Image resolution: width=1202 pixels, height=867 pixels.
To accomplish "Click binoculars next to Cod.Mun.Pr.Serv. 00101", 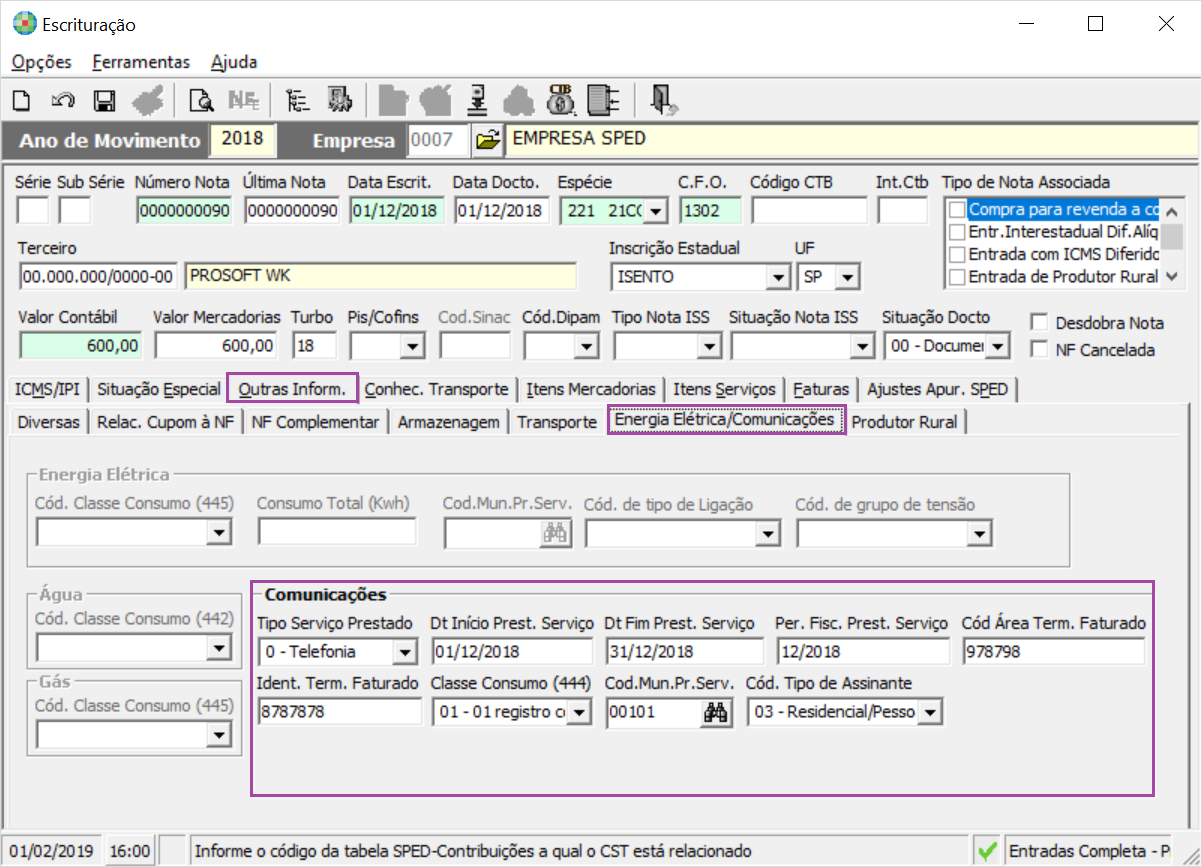I will coord(715,712).
